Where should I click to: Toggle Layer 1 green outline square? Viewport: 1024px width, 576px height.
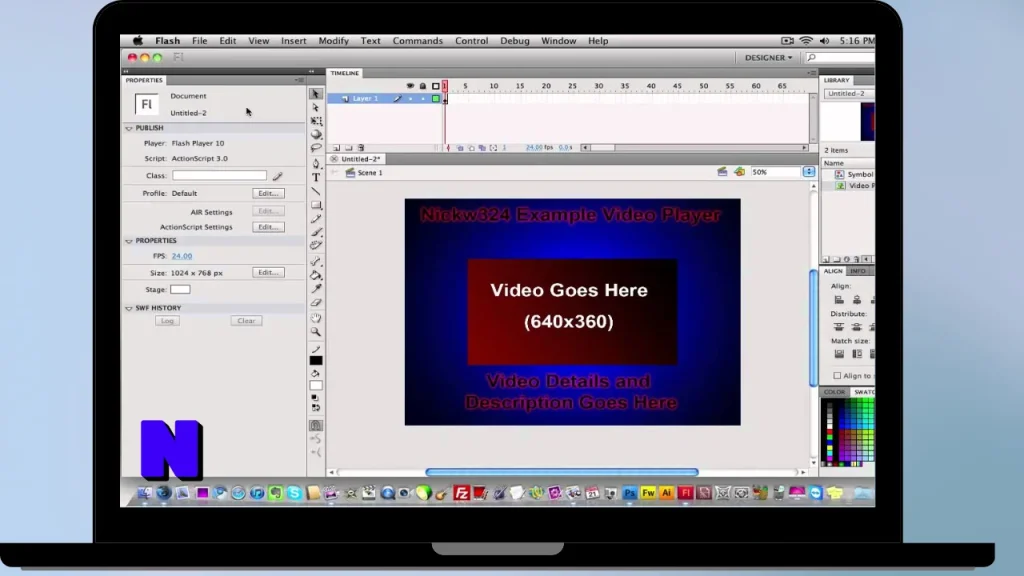[x=436, y=99]
